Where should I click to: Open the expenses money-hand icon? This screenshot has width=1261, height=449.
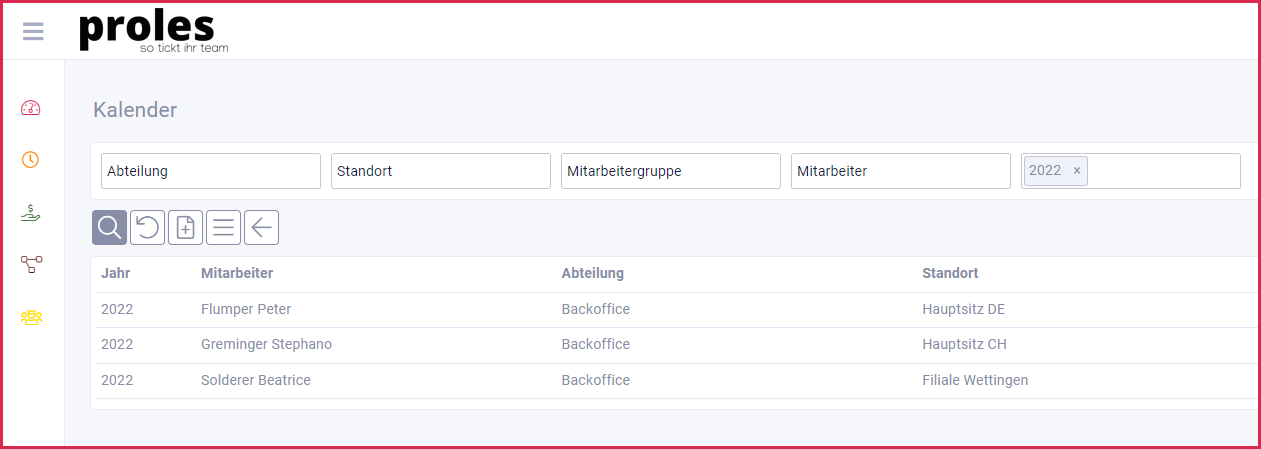click(x=31, y=212)
